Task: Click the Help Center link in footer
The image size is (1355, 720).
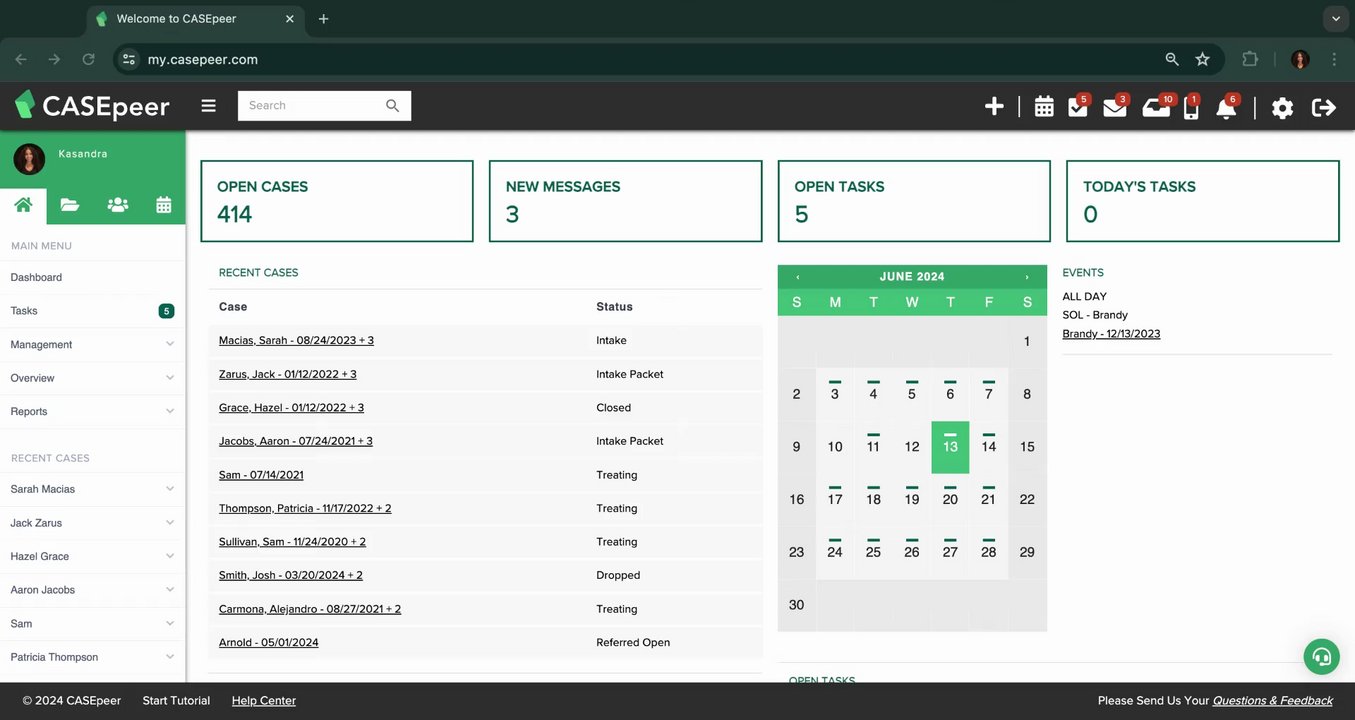Action: [264, 701]
